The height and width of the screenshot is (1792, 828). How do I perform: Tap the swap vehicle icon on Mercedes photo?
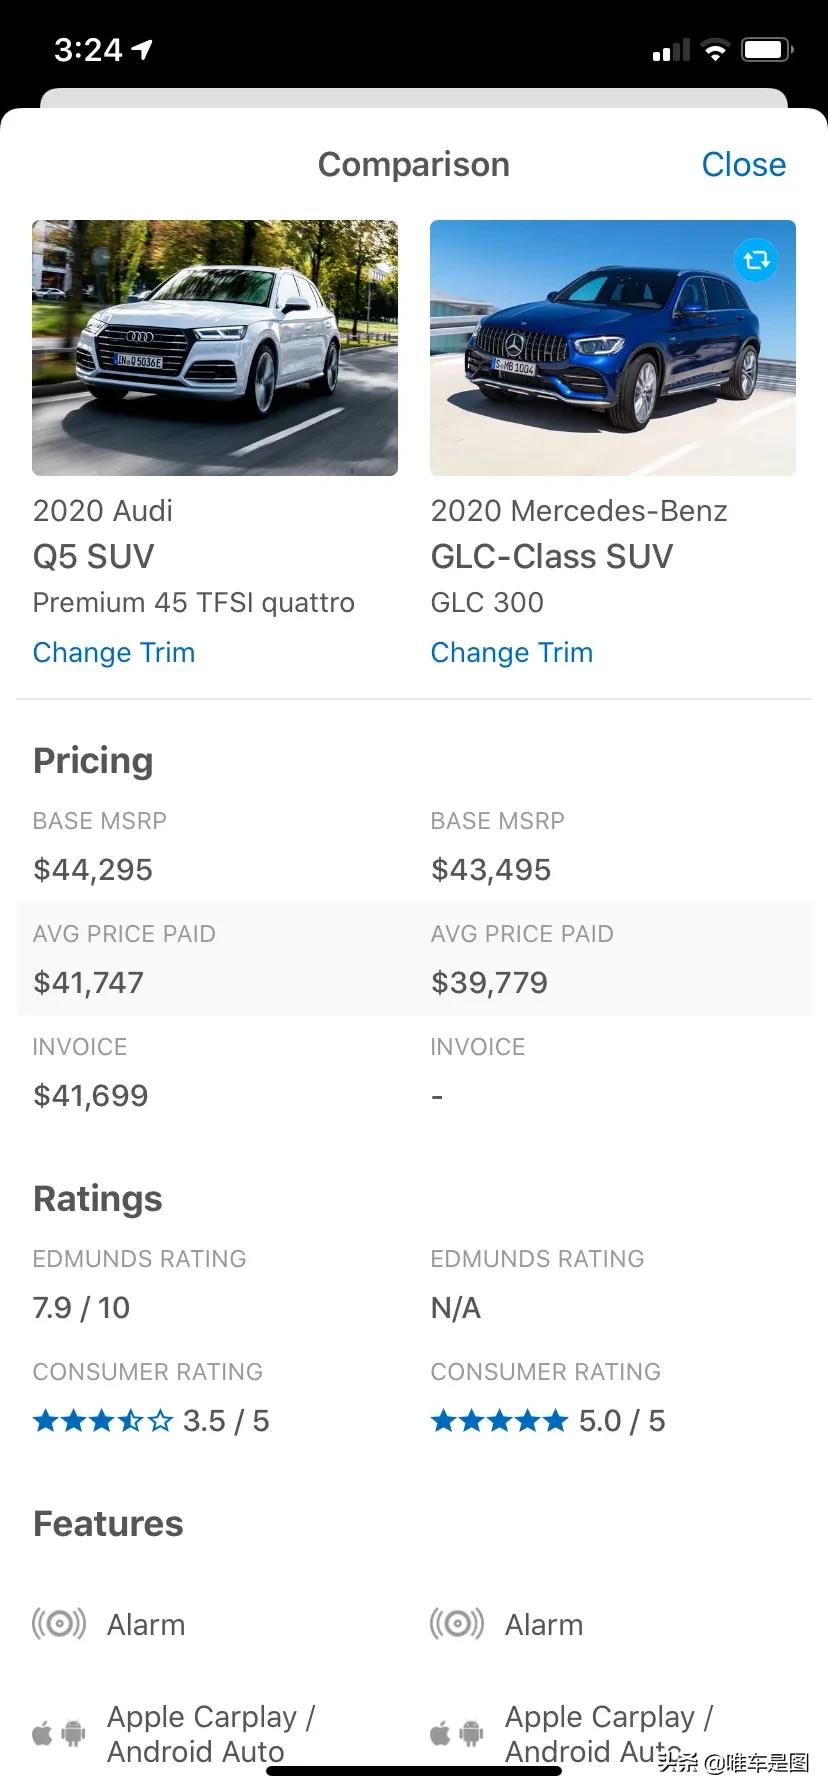tap(756, 261)
